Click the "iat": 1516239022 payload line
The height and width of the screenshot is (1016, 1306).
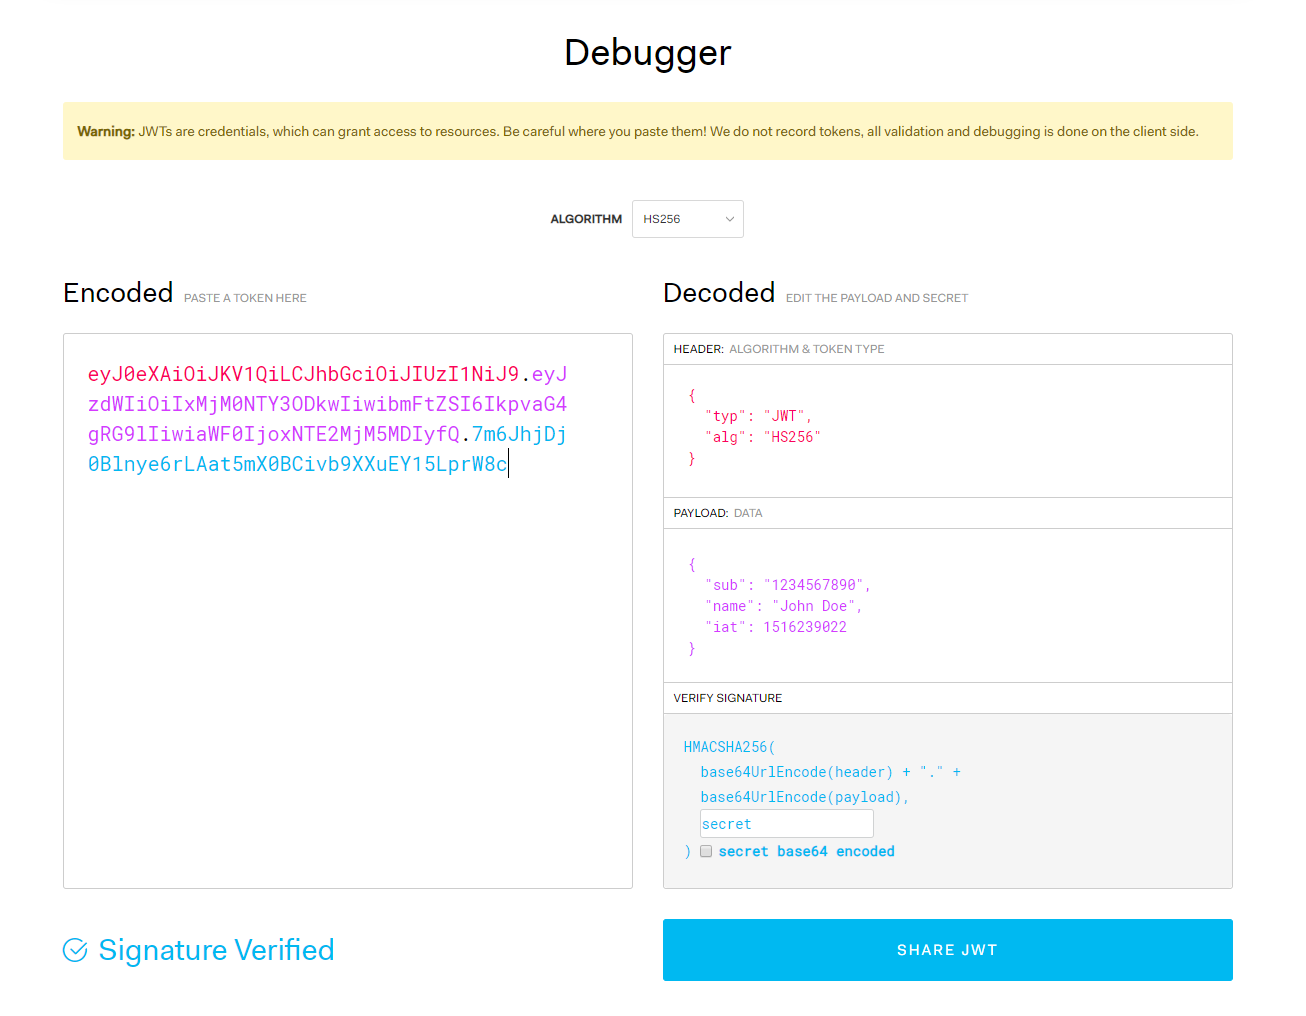coord(776,627)
